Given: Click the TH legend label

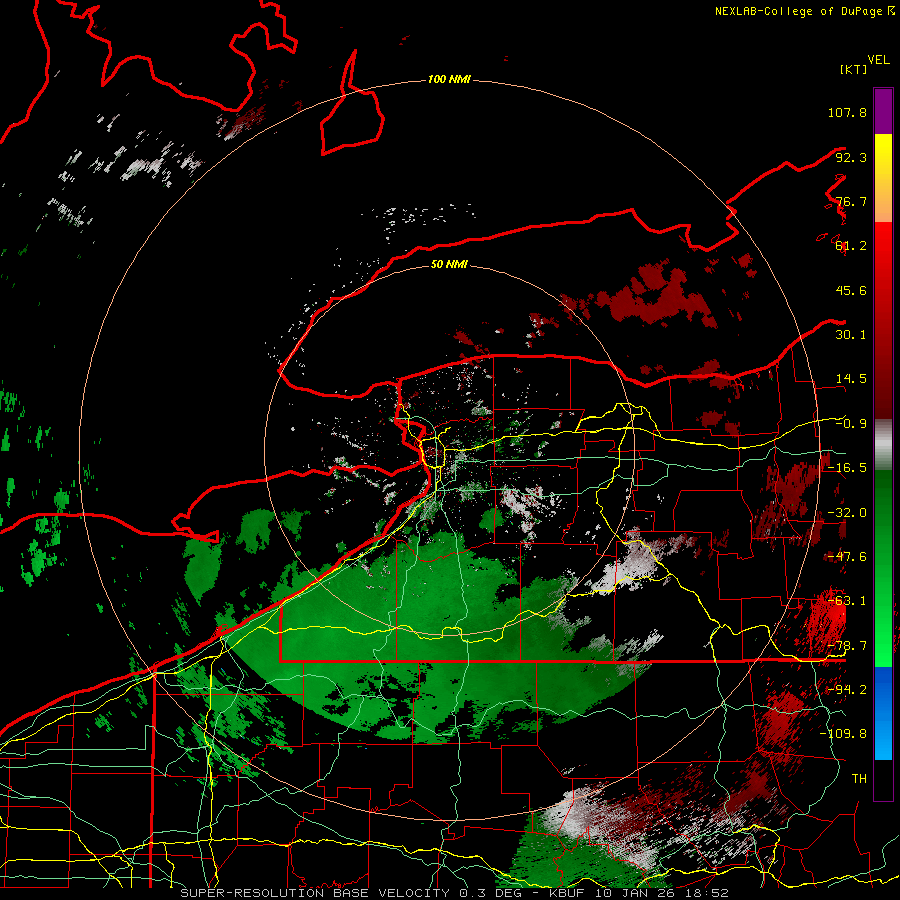Looking at the screenshot, I should pos(859,779).
